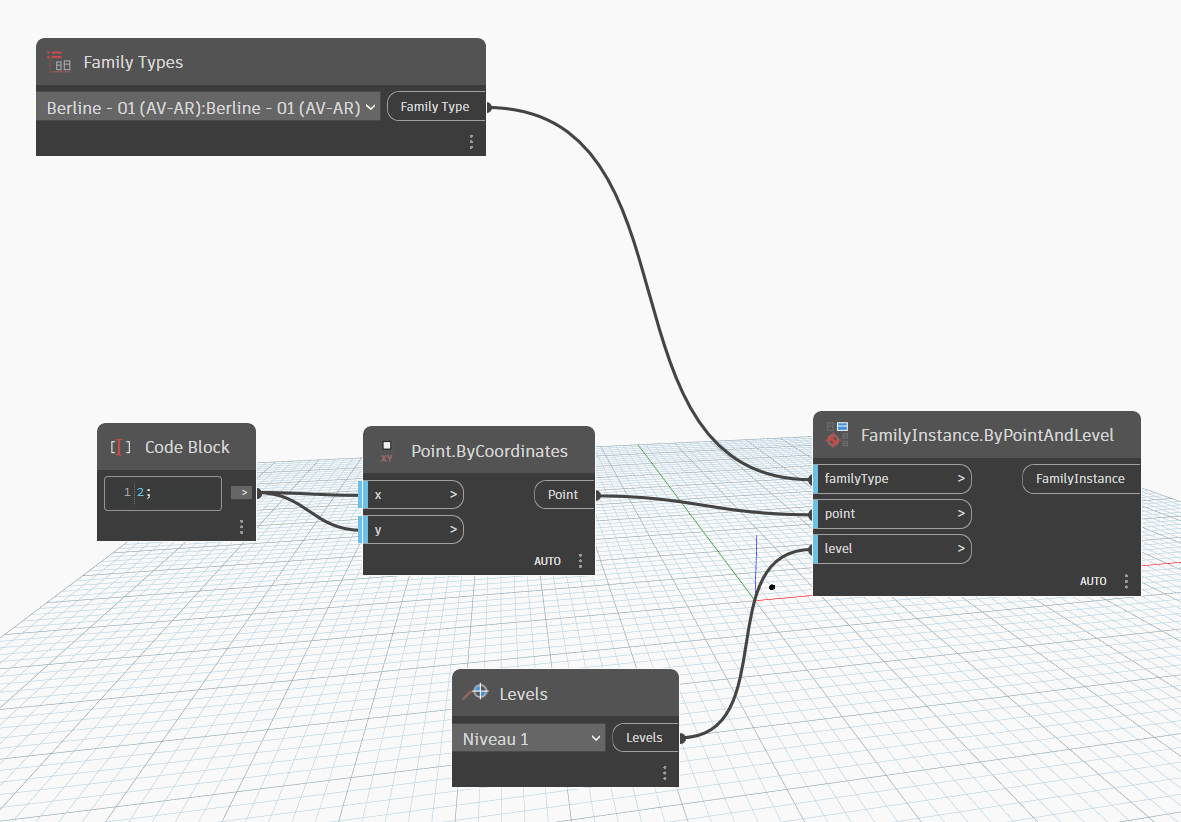Open the Berline - 01 family type dropdown
This screenshot has height=822, width=1181.
[x=209, y=107]
